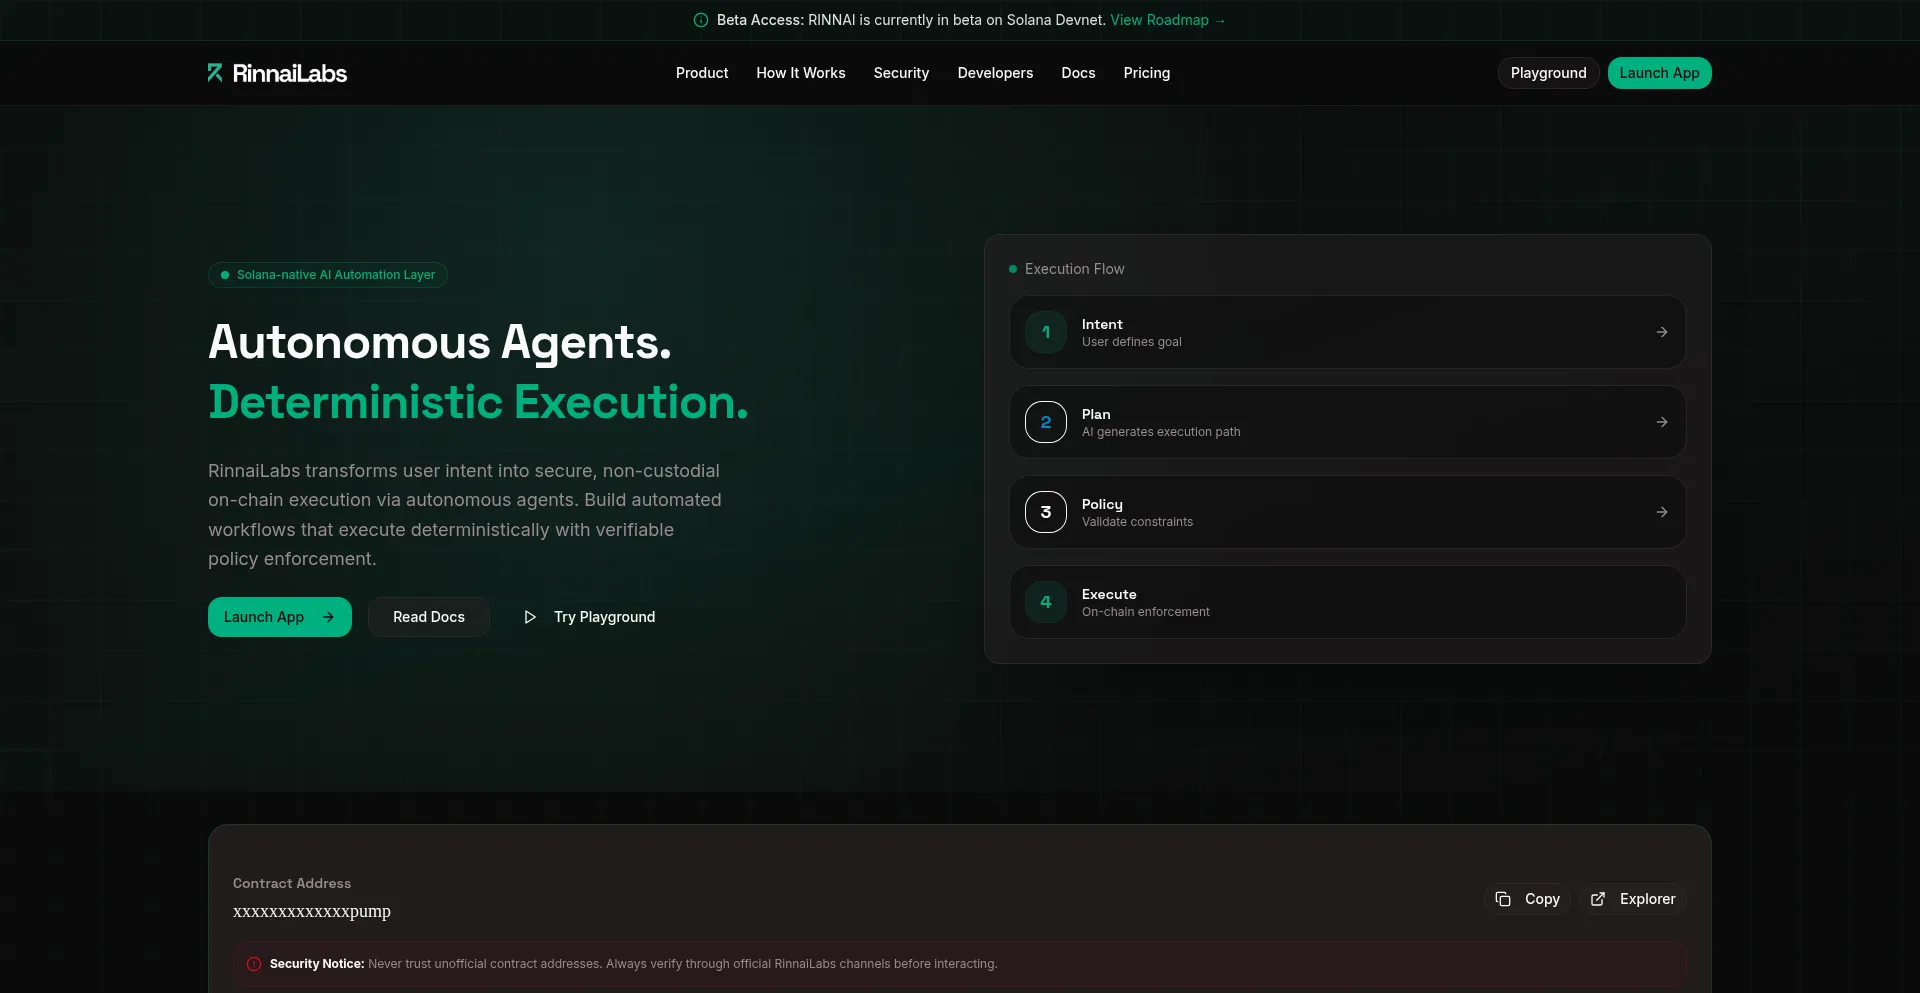
Task: Click the RinnaiLabs logo icon
Action: pos(215,73)
